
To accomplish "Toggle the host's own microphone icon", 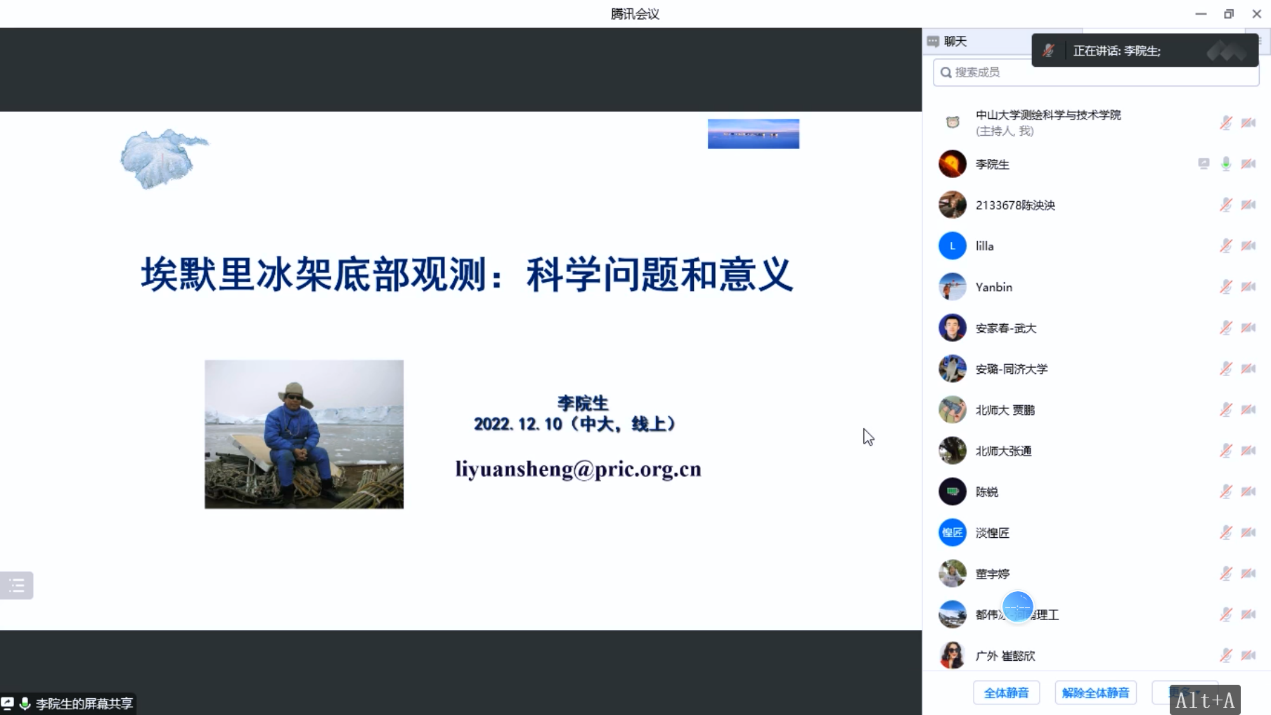I will pyautogui.click(x=1226, y=123).
